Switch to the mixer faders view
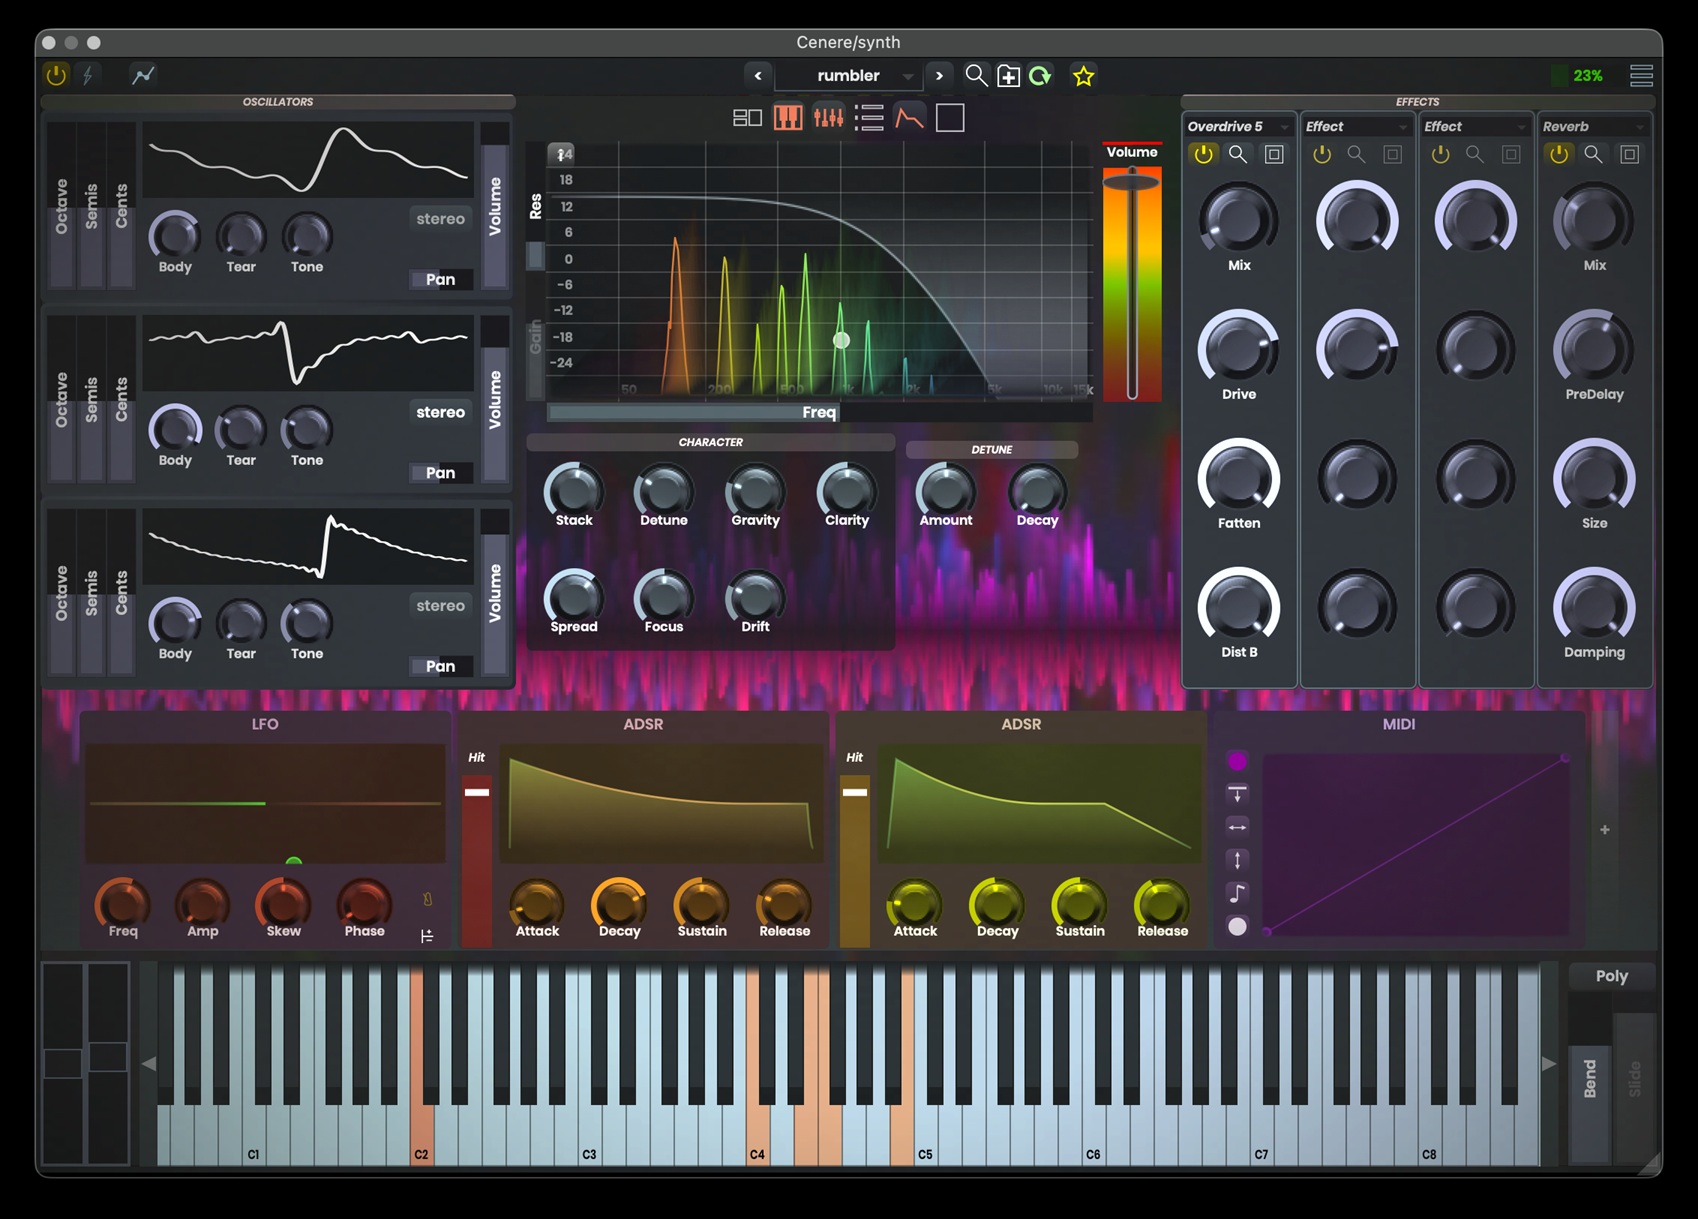The image size is (1698, 1219). pyautogui.click(x=828, y=118)
